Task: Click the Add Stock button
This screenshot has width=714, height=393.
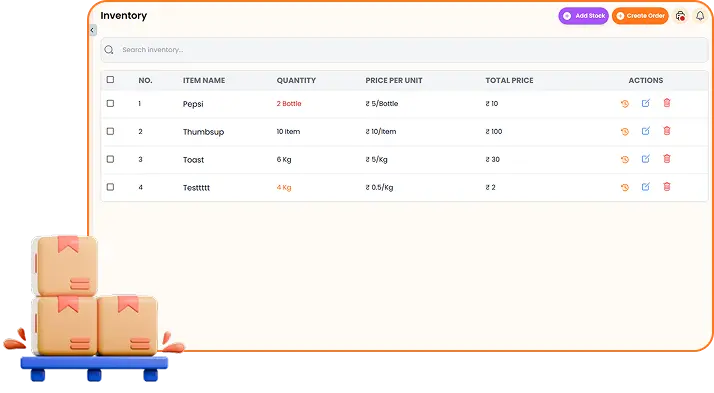Action: coord(583,16)
